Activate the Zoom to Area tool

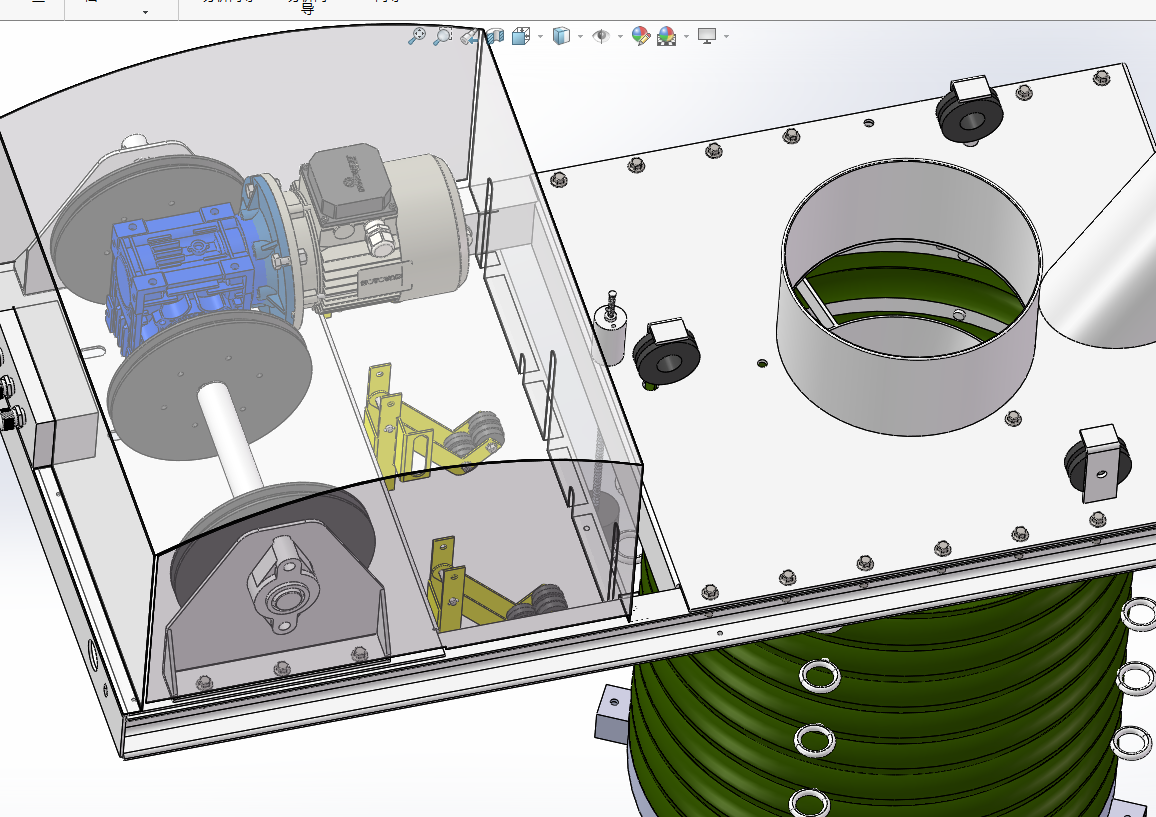[x=442, y=36]
